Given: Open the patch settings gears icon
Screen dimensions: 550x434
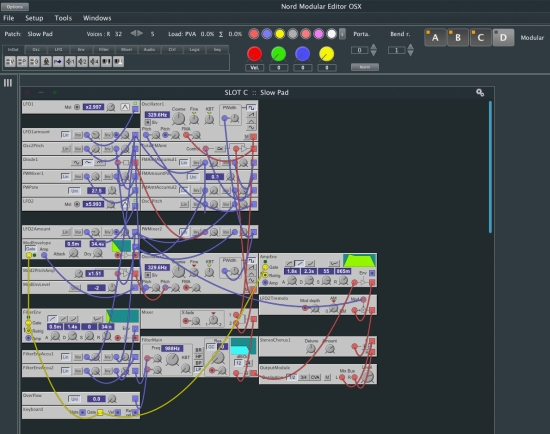Looking at the screenshot, I should (x=480, y=93).
